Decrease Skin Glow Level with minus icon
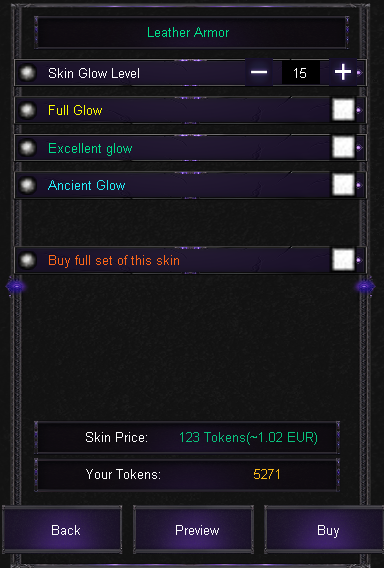 point(259,72)
